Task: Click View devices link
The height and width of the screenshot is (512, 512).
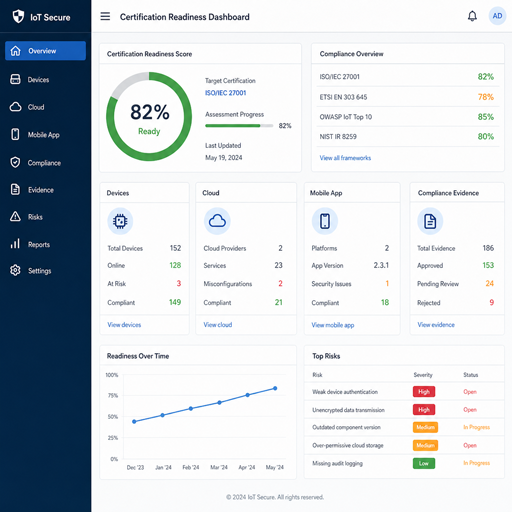Action: point(124,325)
